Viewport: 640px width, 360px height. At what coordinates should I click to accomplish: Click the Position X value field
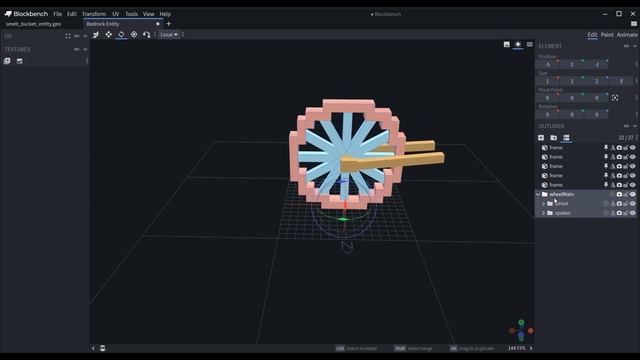pos(548,64)
